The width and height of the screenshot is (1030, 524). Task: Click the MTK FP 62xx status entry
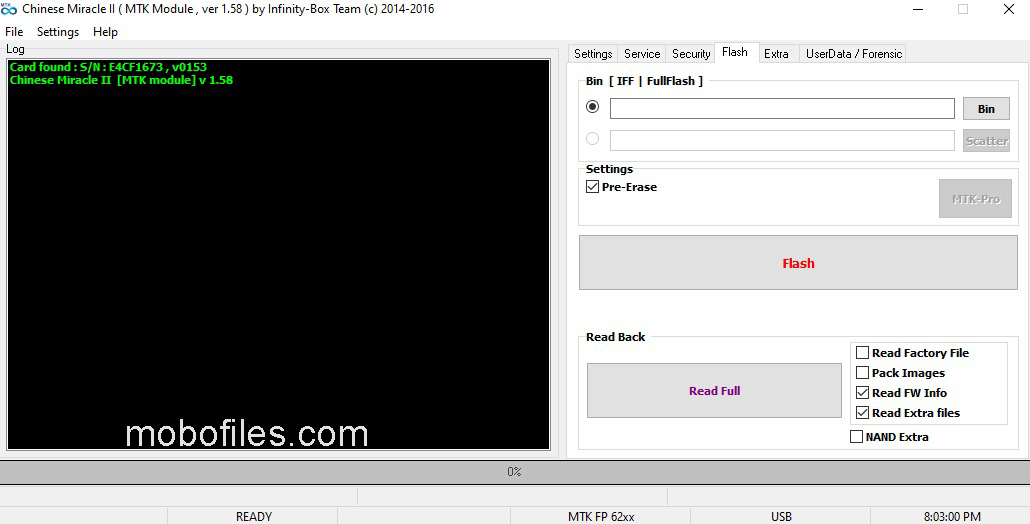click(x=601, y=516)
